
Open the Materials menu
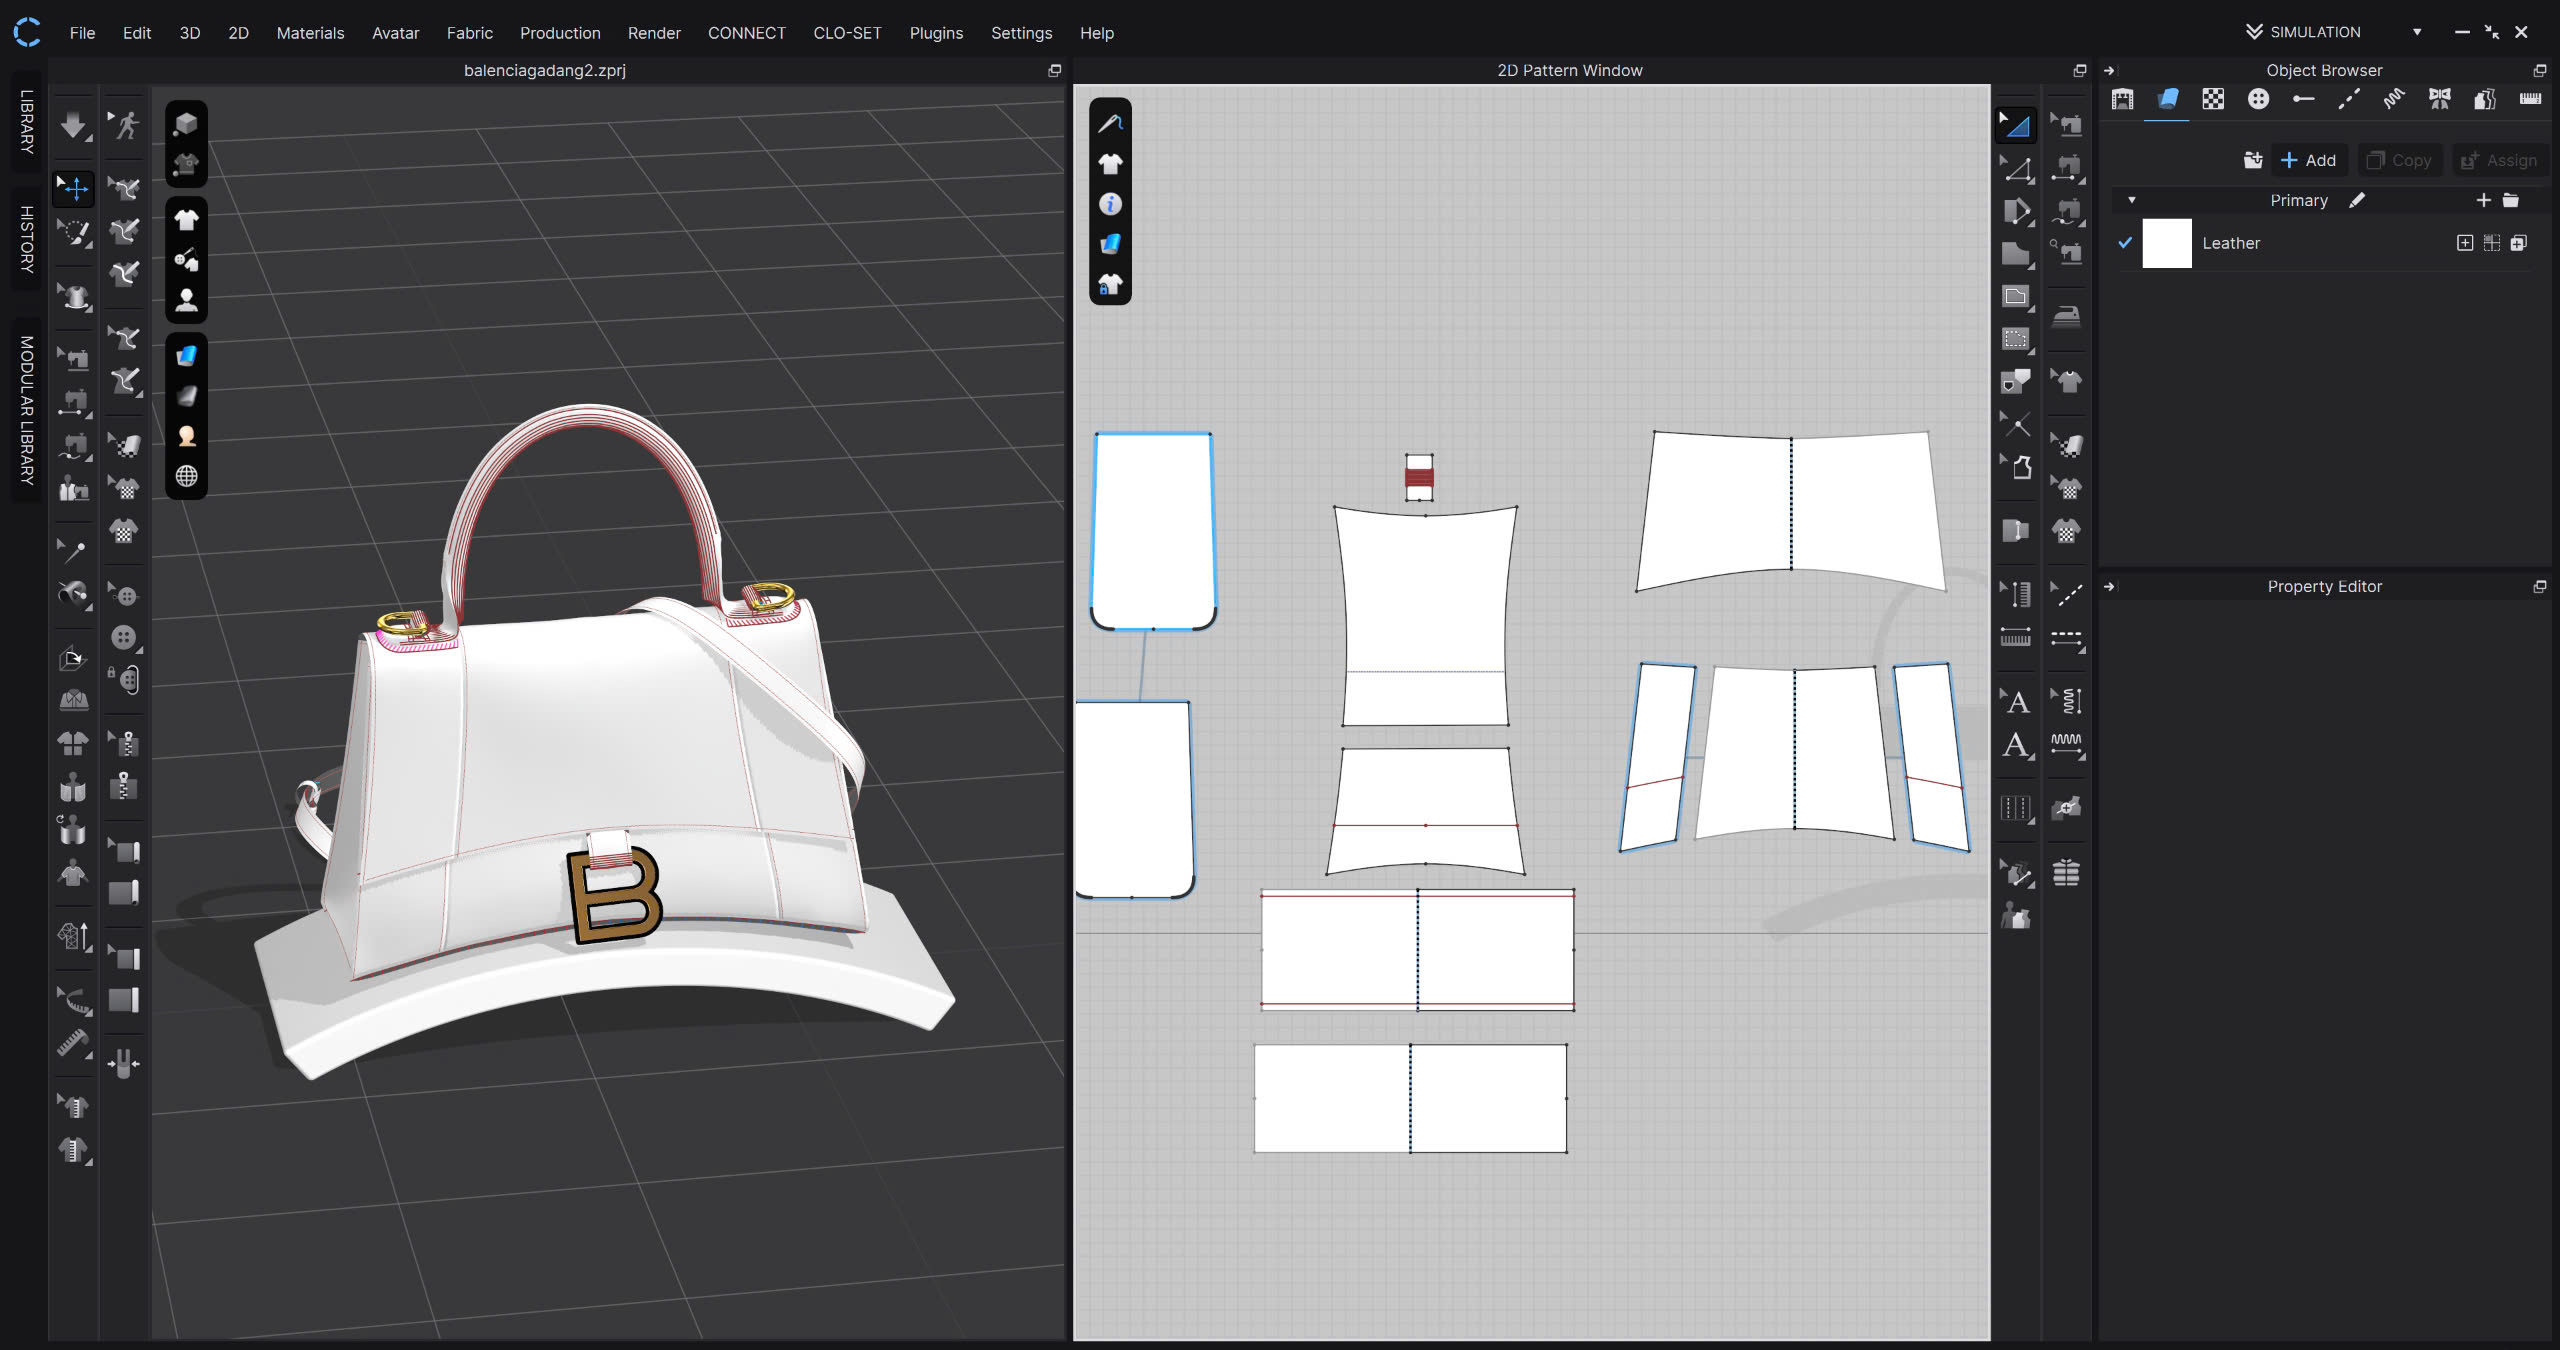(x=310, y=33)
